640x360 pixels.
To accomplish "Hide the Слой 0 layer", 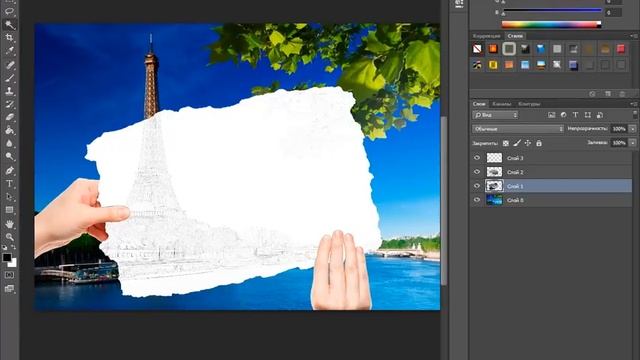I will click(x=477, y=200).
